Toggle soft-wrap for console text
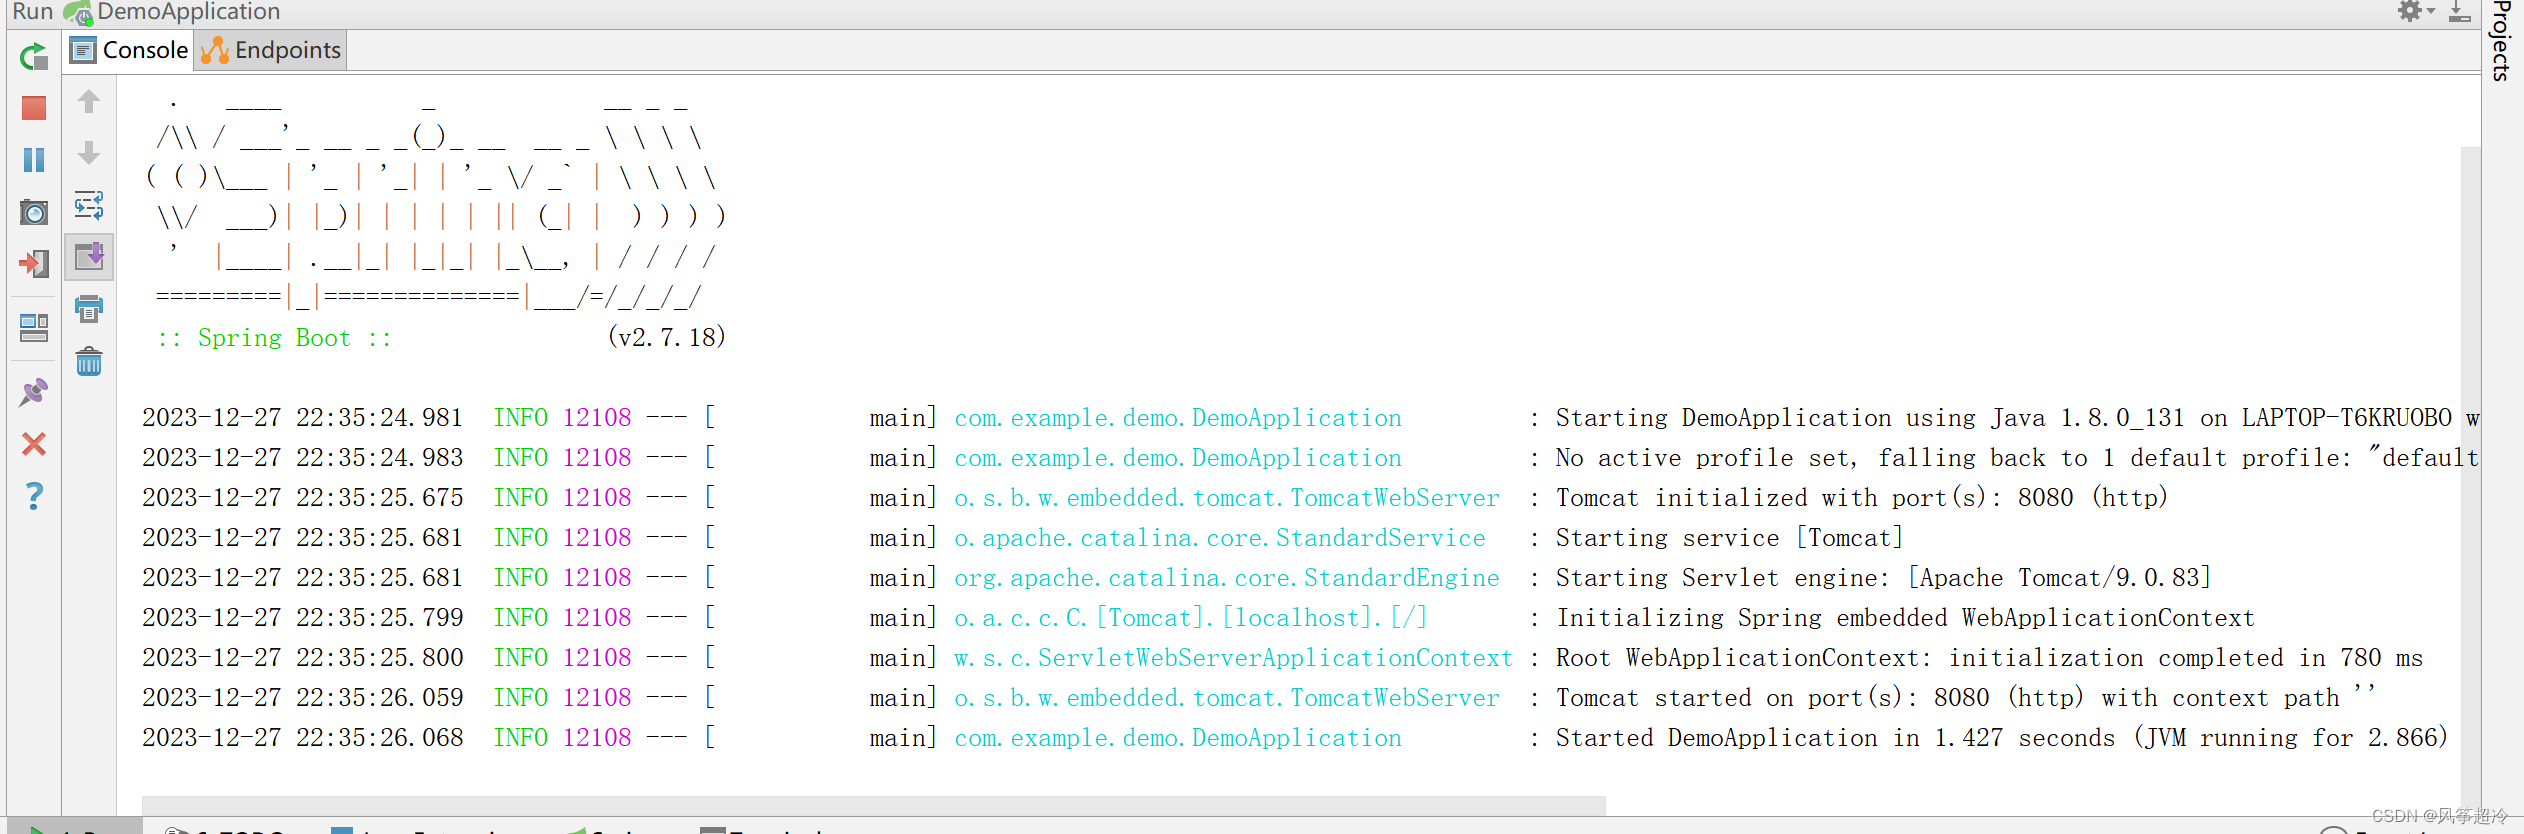The height and width of the screenshot is (834, 2524). click(x=89, y=206)
